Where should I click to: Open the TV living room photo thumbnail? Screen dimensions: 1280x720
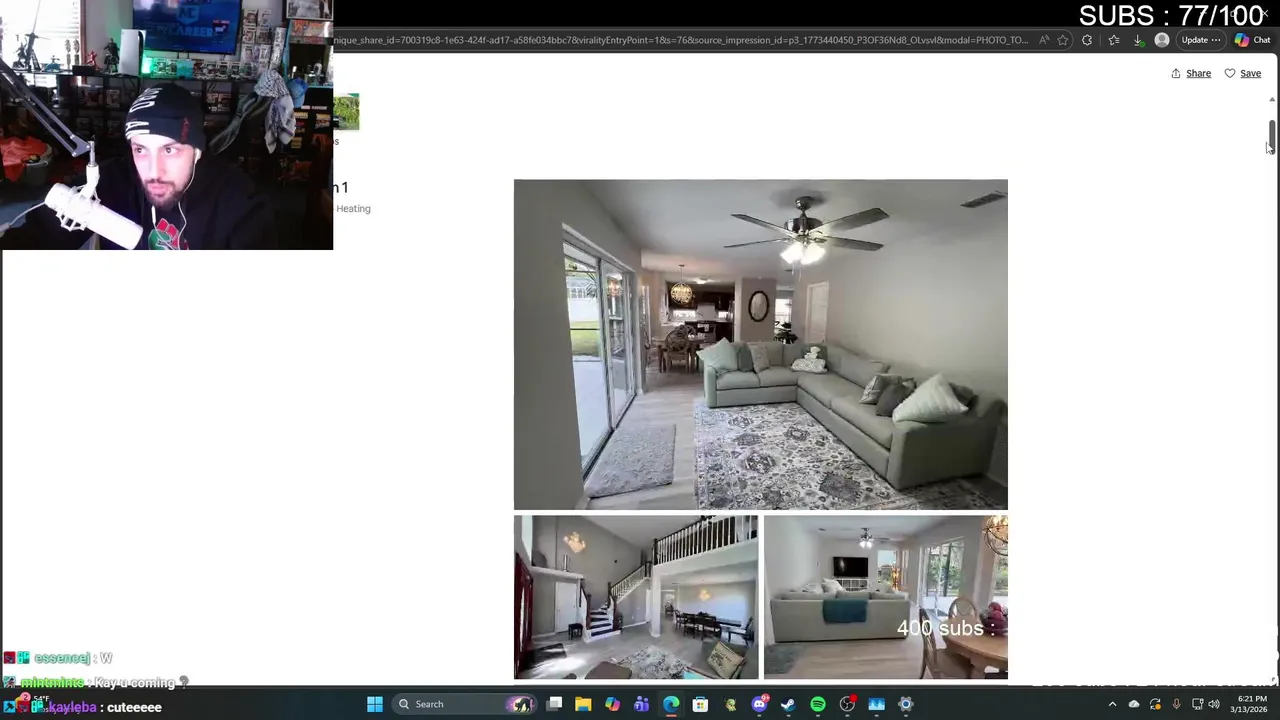point(886,597)
